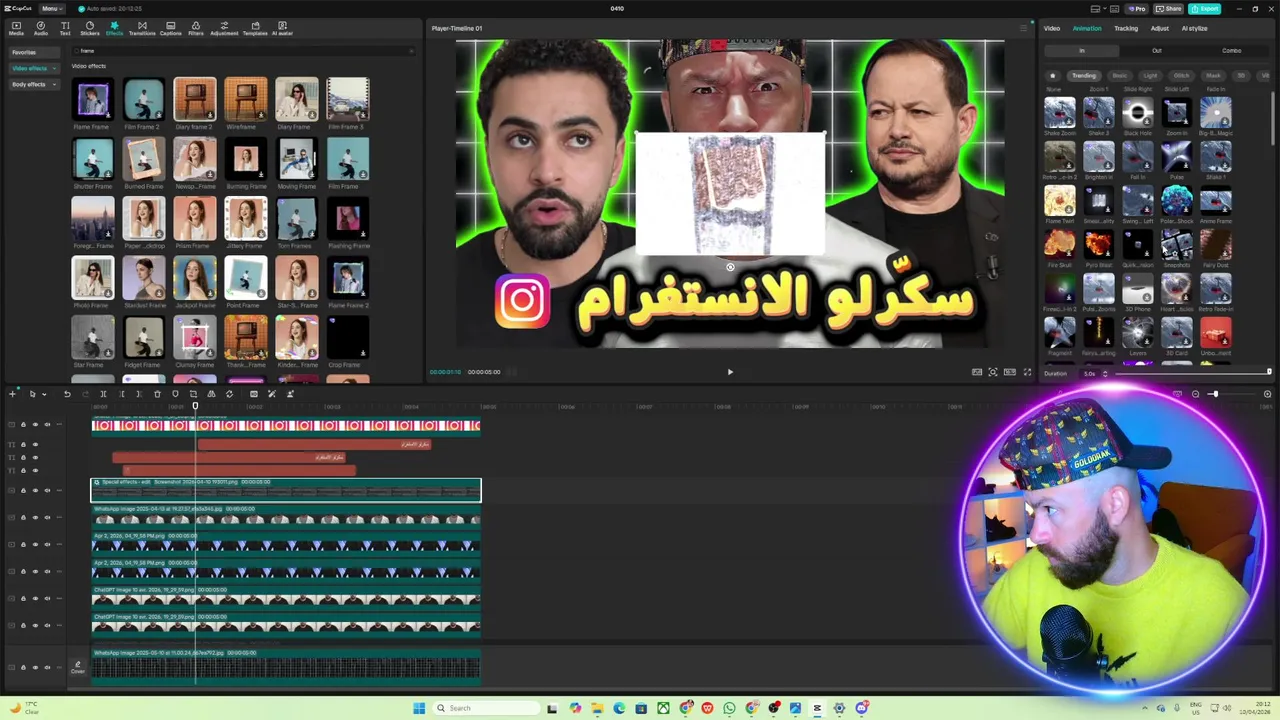The height and width of the screenshot is (720, 1280).
Task: Click the Undo icon in timeline toolbar
Action: pos(67,394)
